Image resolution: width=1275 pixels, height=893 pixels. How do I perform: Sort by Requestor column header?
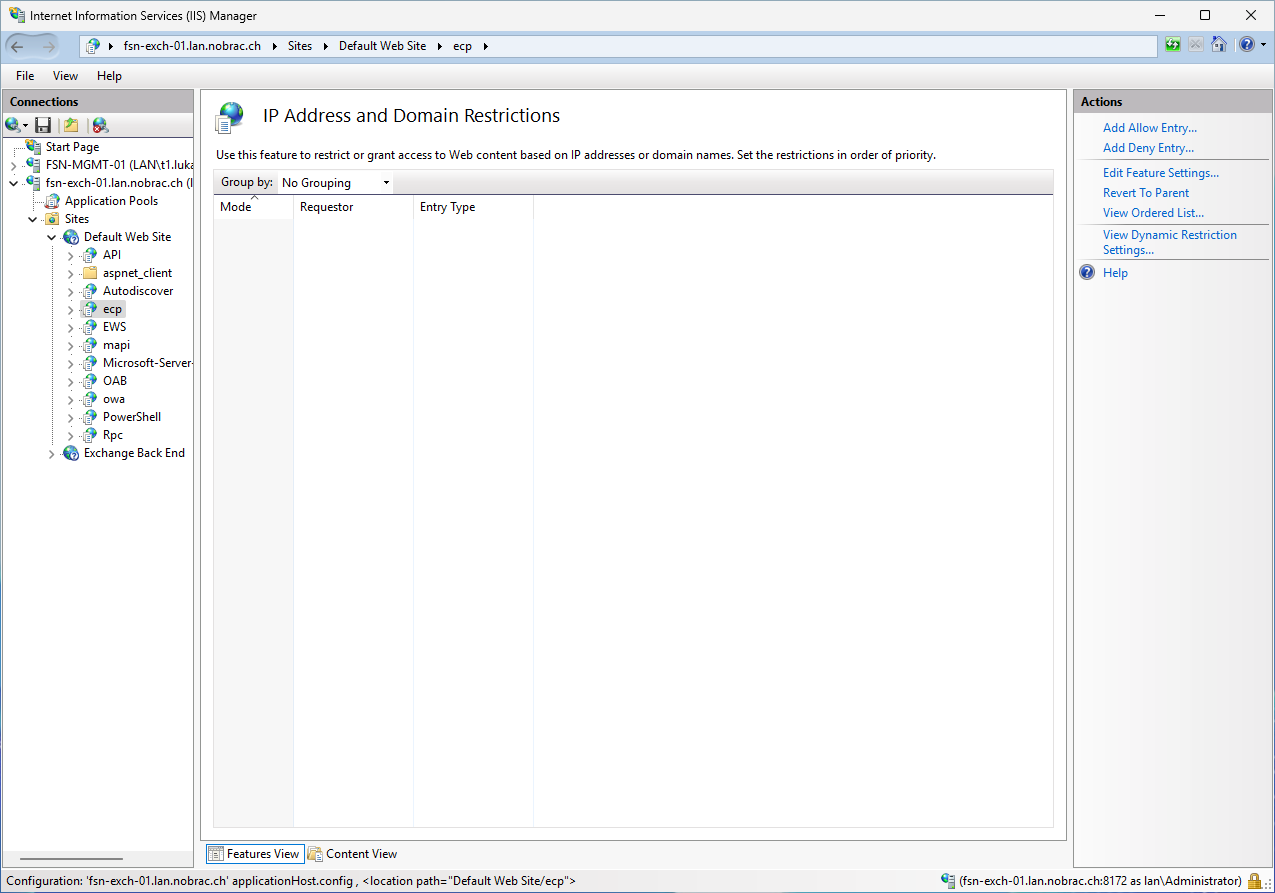[x=353, y=207]
